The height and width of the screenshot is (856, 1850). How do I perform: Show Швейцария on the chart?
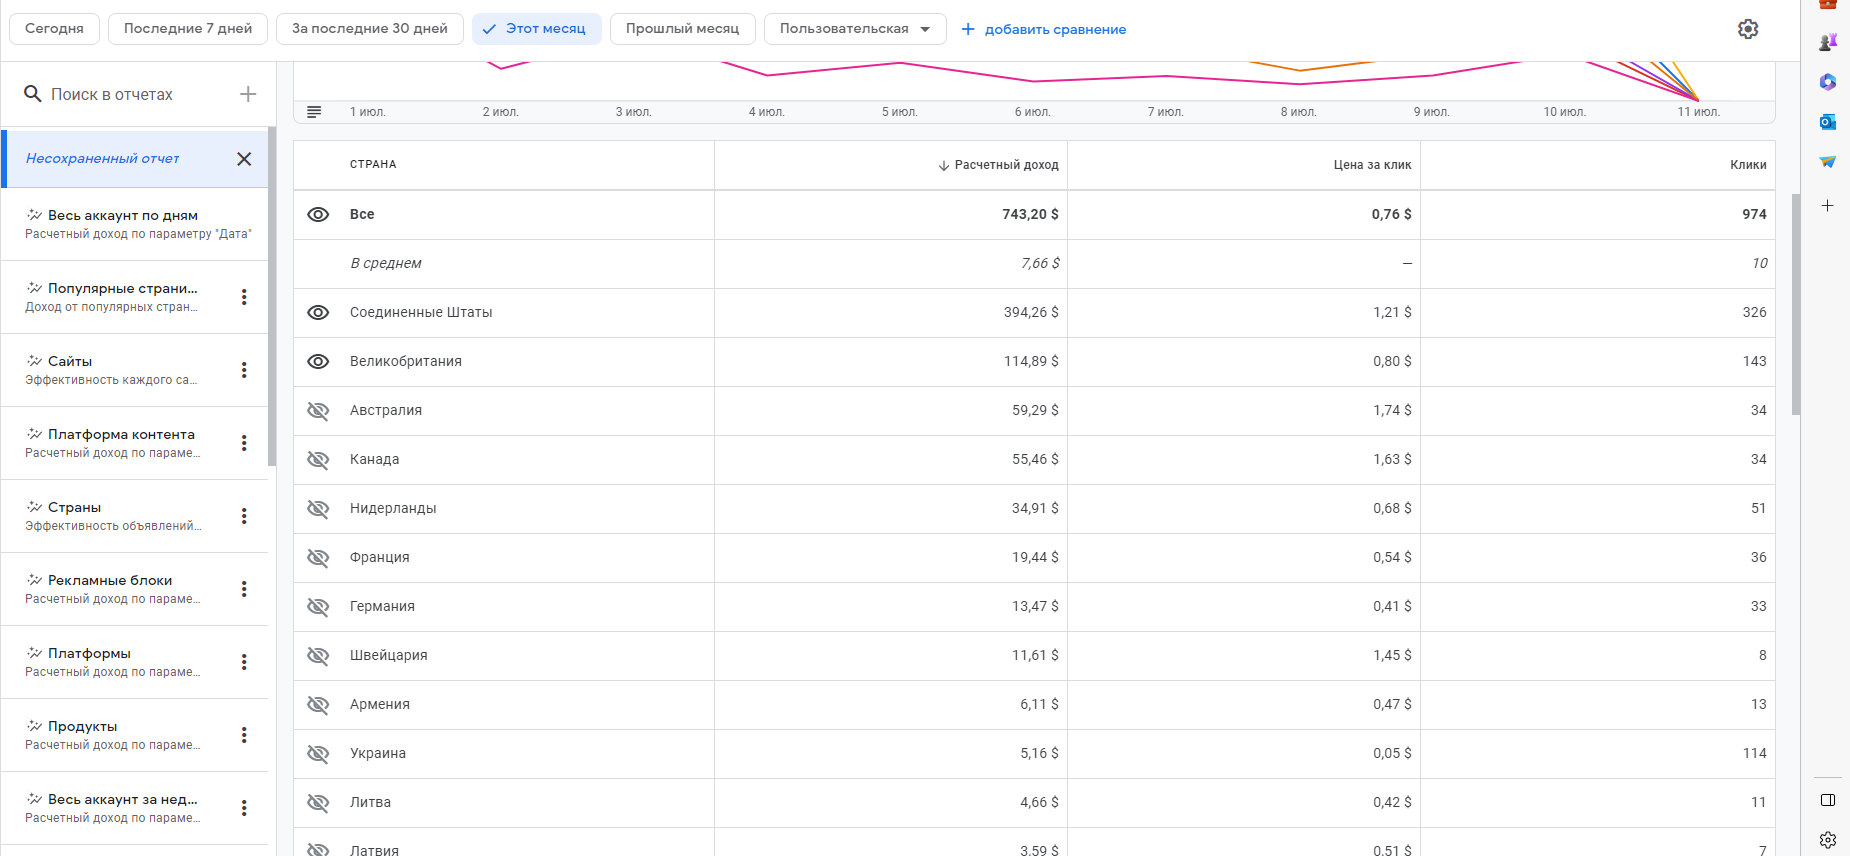(x=318, y=656)
